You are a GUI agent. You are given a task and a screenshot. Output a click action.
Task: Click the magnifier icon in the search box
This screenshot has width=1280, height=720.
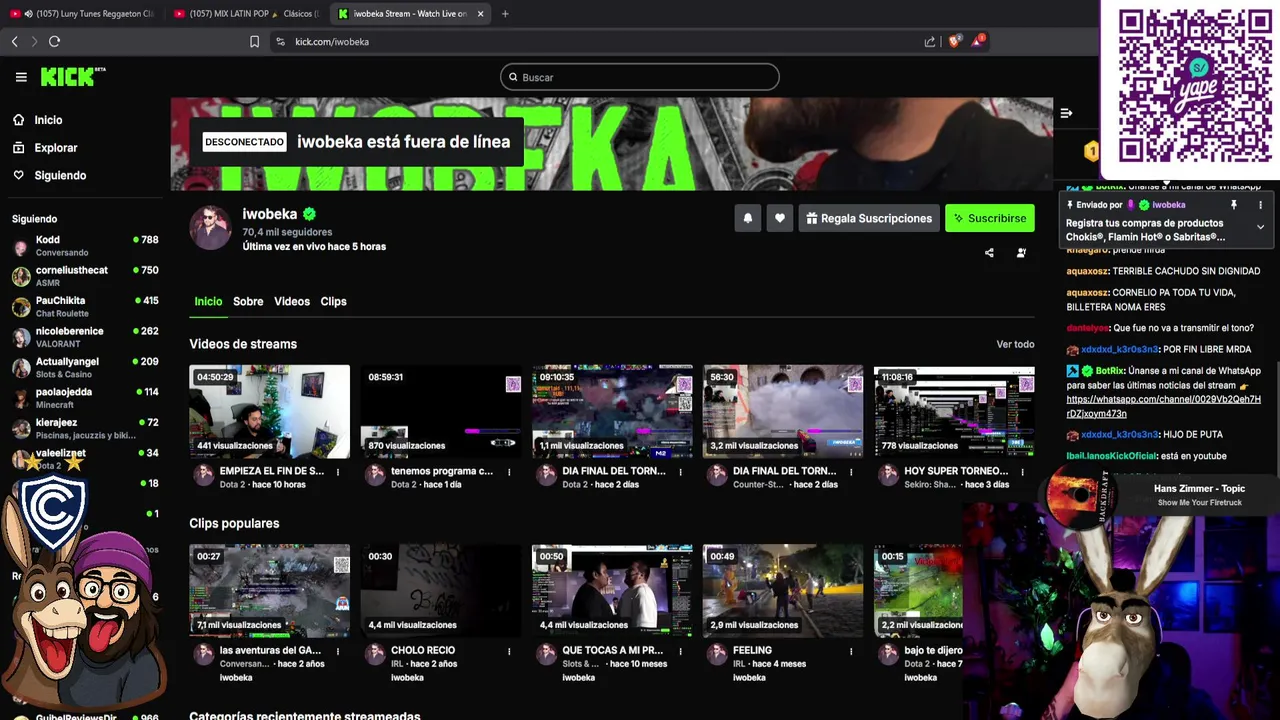click(x=513, y=77)
